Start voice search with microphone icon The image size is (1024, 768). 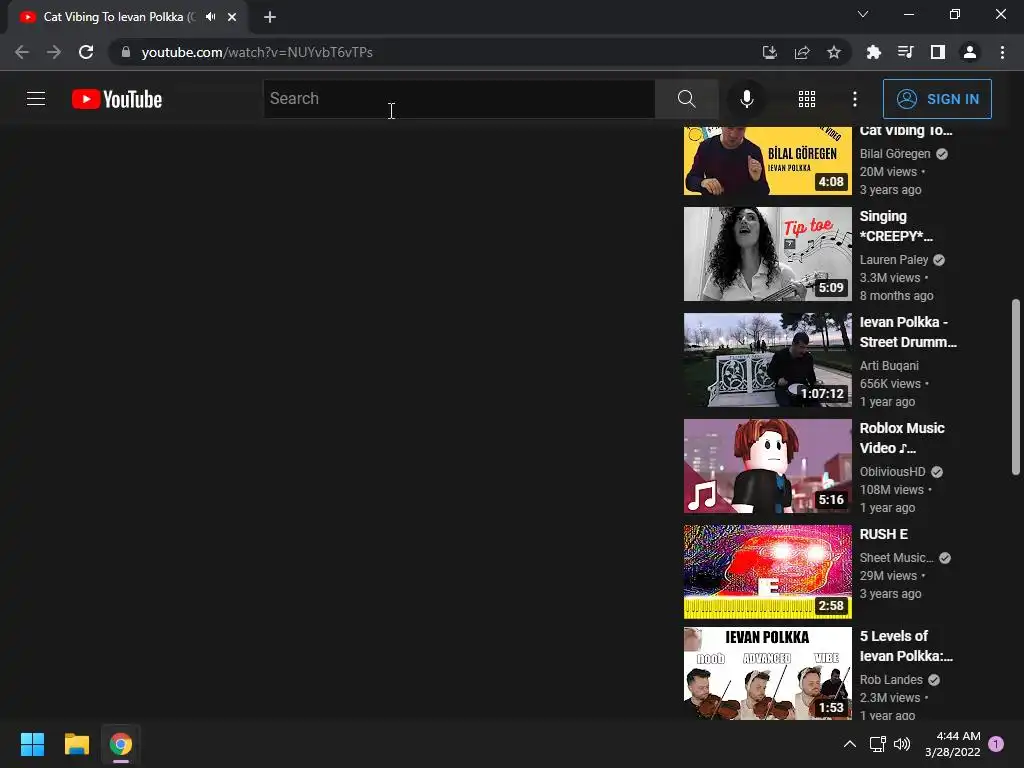(x=746, y=99)
